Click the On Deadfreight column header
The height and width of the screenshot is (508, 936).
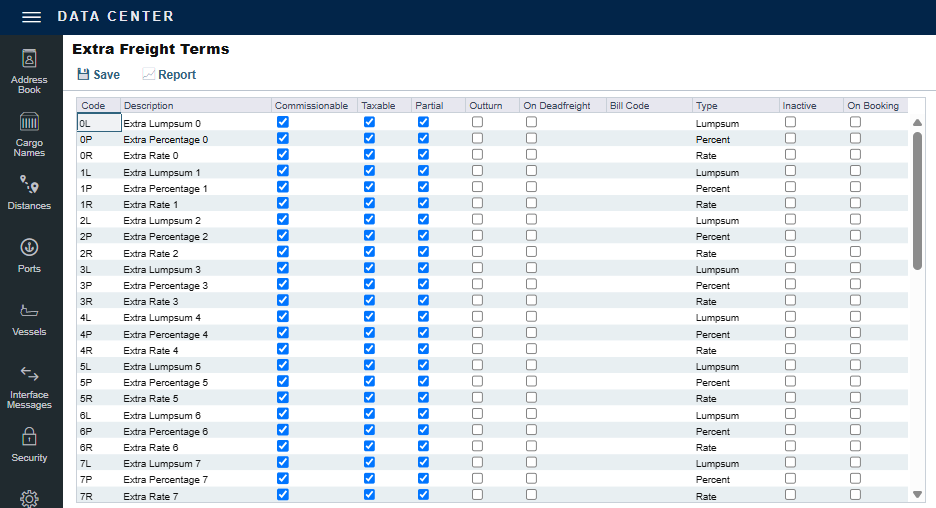click(x=563, y=106)
